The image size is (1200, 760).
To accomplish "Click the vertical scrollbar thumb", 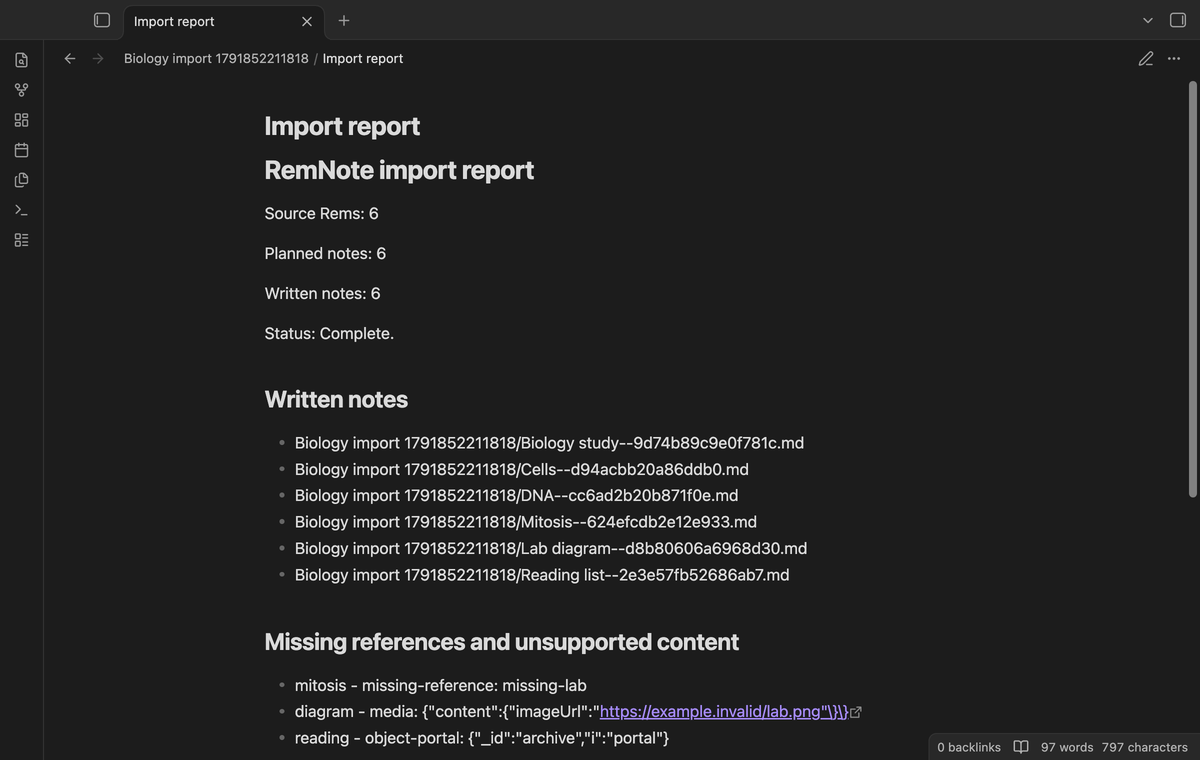I will pyautogui.click(x=1192, y=289).
